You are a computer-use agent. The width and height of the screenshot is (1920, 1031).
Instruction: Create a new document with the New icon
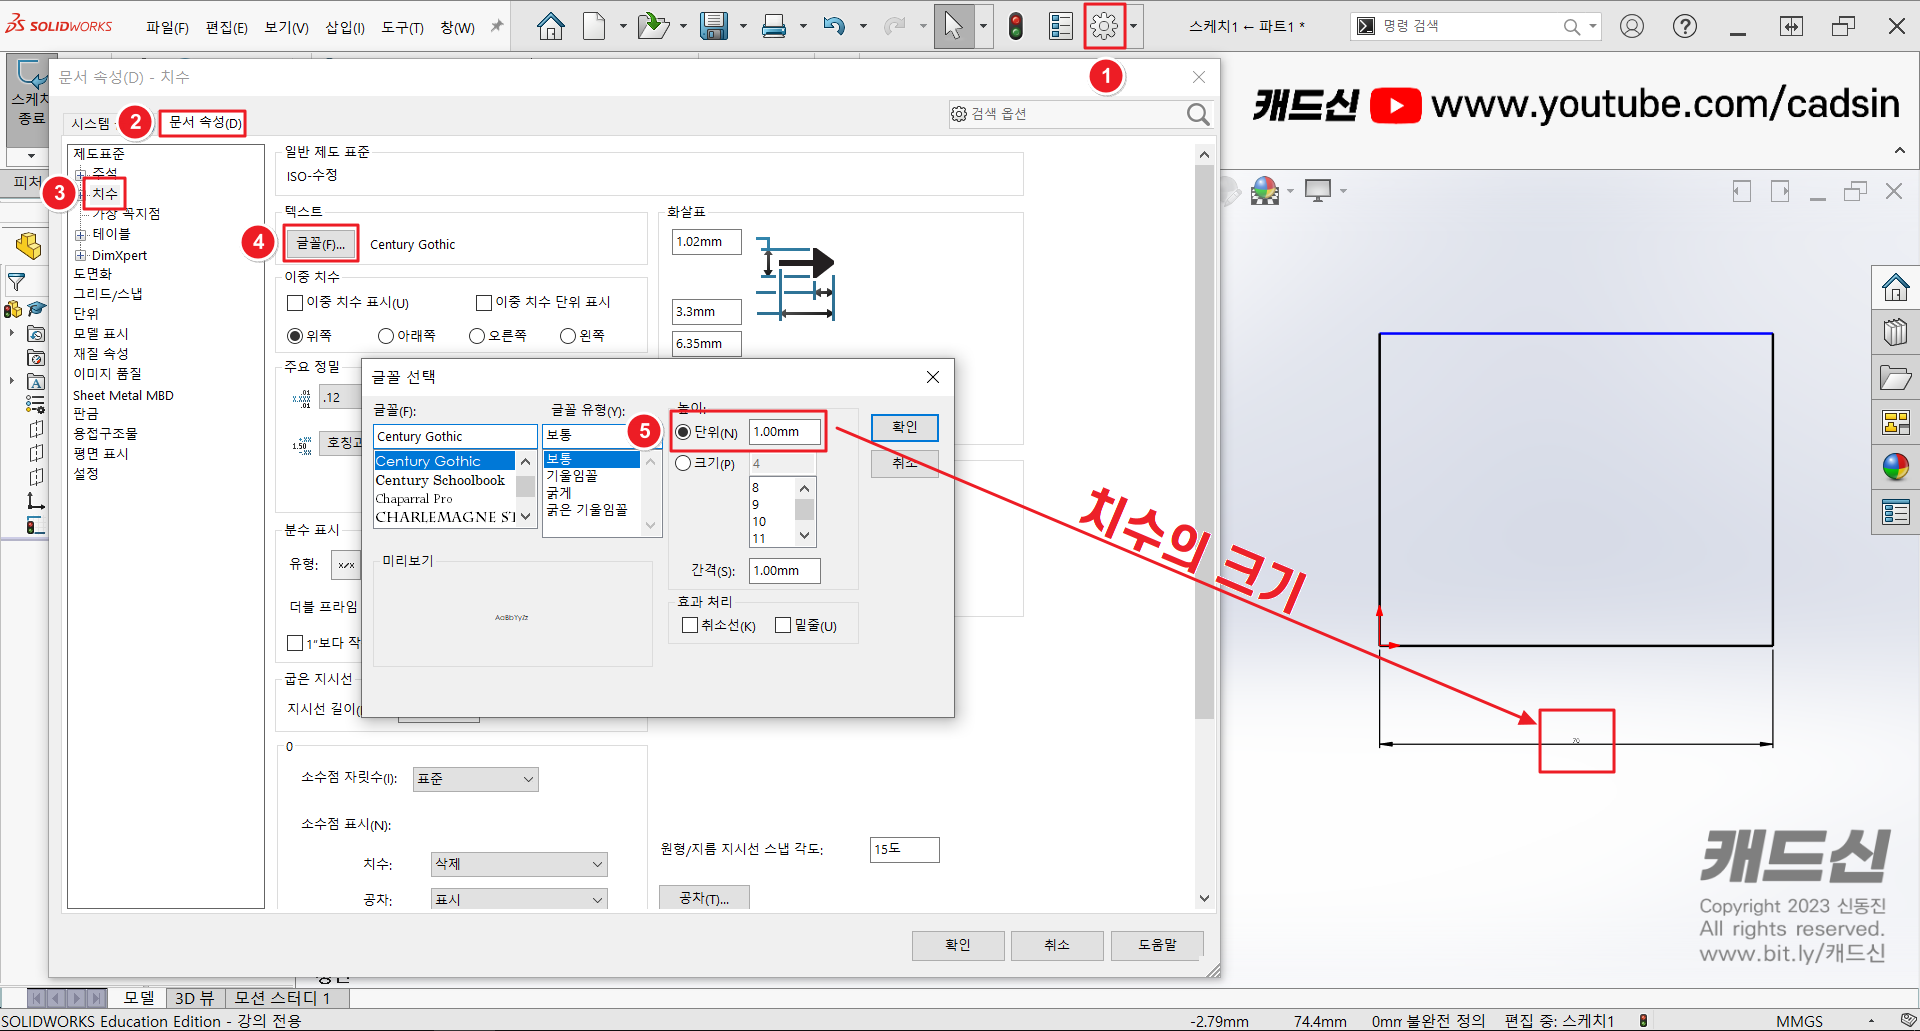tap(594, 26)
